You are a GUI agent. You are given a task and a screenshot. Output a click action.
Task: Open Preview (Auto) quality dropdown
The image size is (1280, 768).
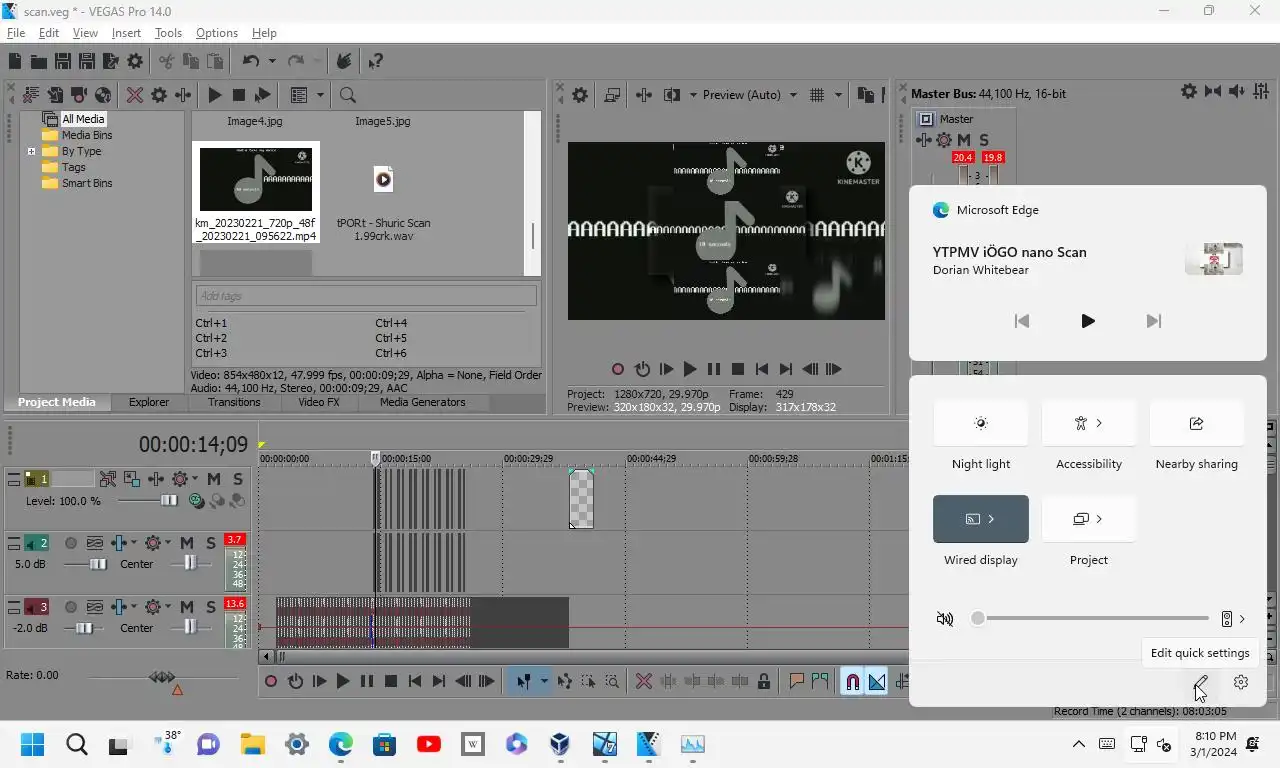click(x=750, y=95)
